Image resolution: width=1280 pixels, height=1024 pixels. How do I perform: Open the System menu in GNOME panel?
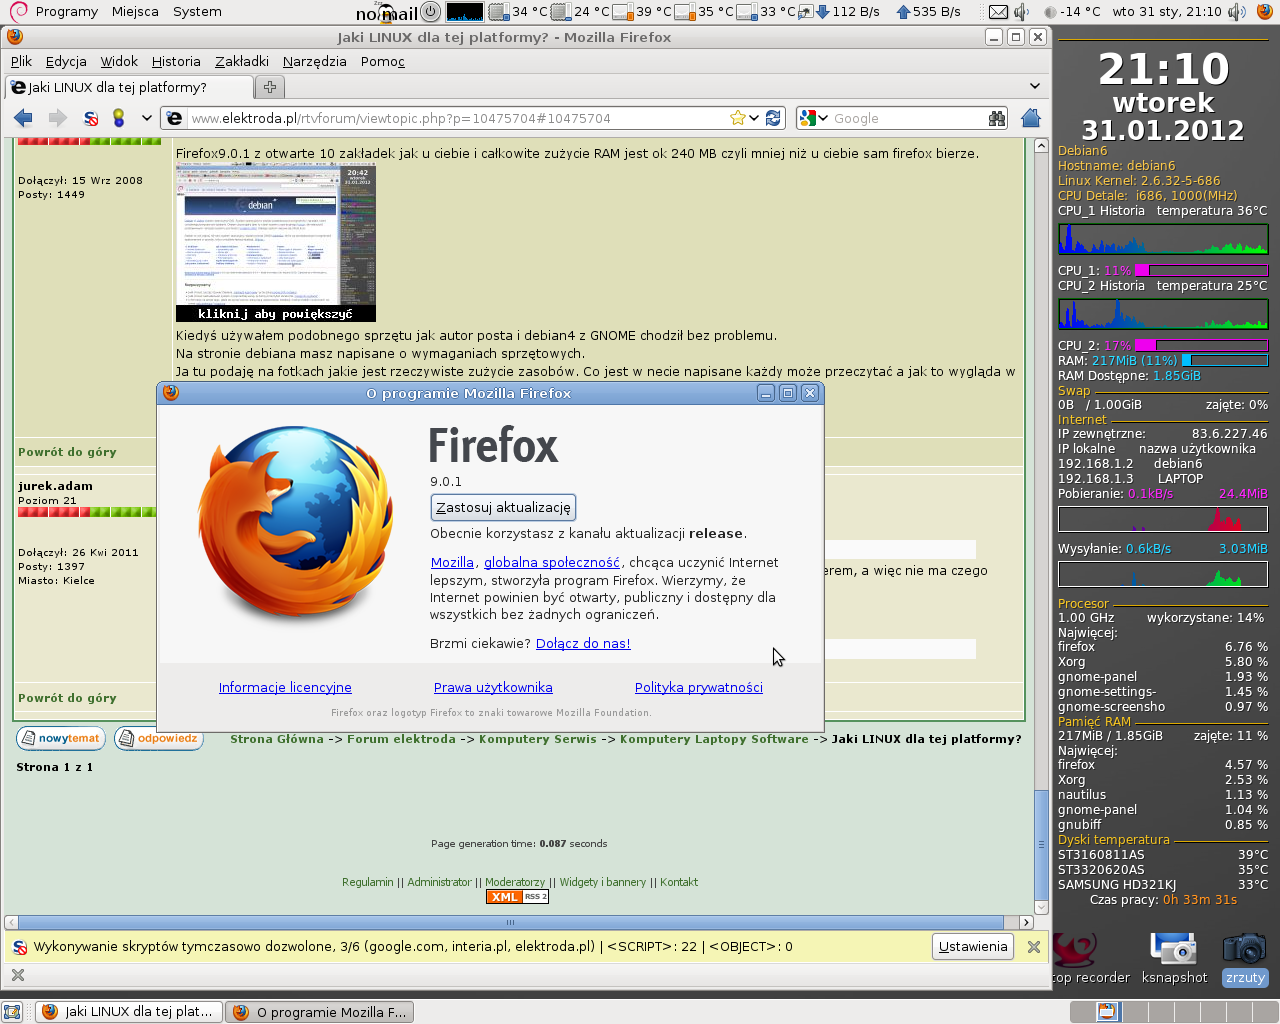click(197, 12)
